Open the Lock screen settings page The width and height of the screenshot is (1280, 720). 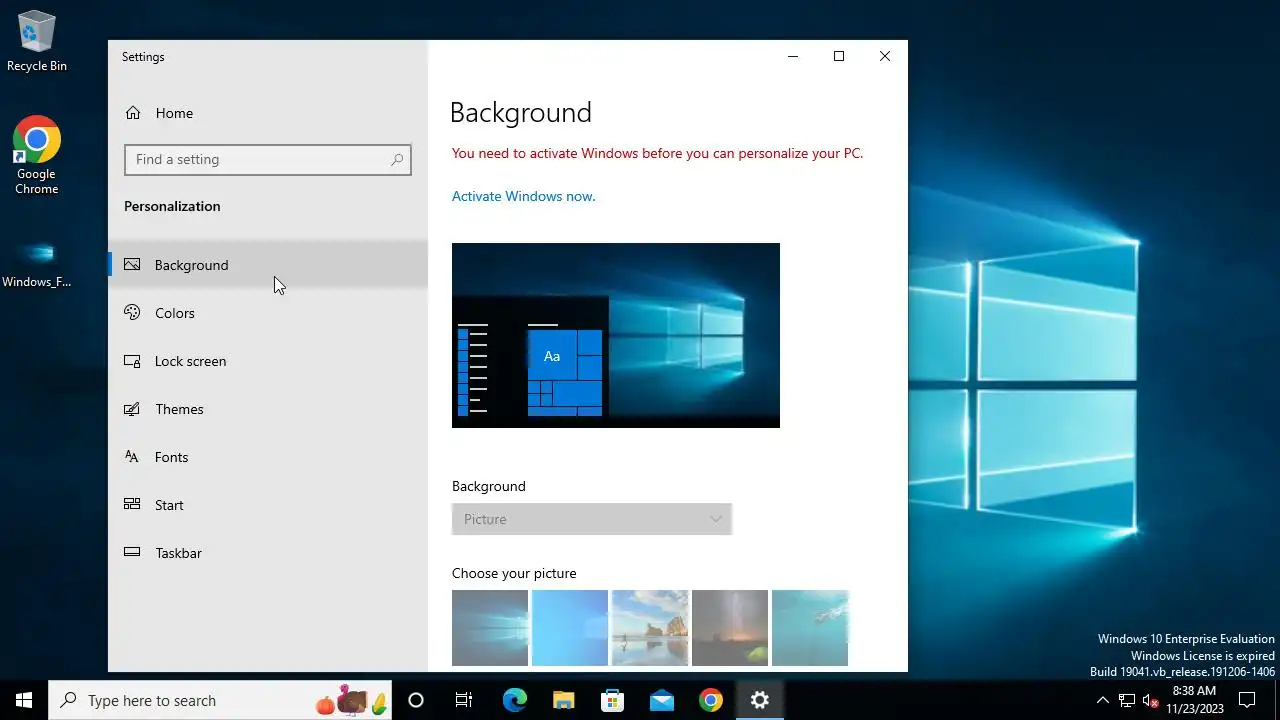coord(268,361)
